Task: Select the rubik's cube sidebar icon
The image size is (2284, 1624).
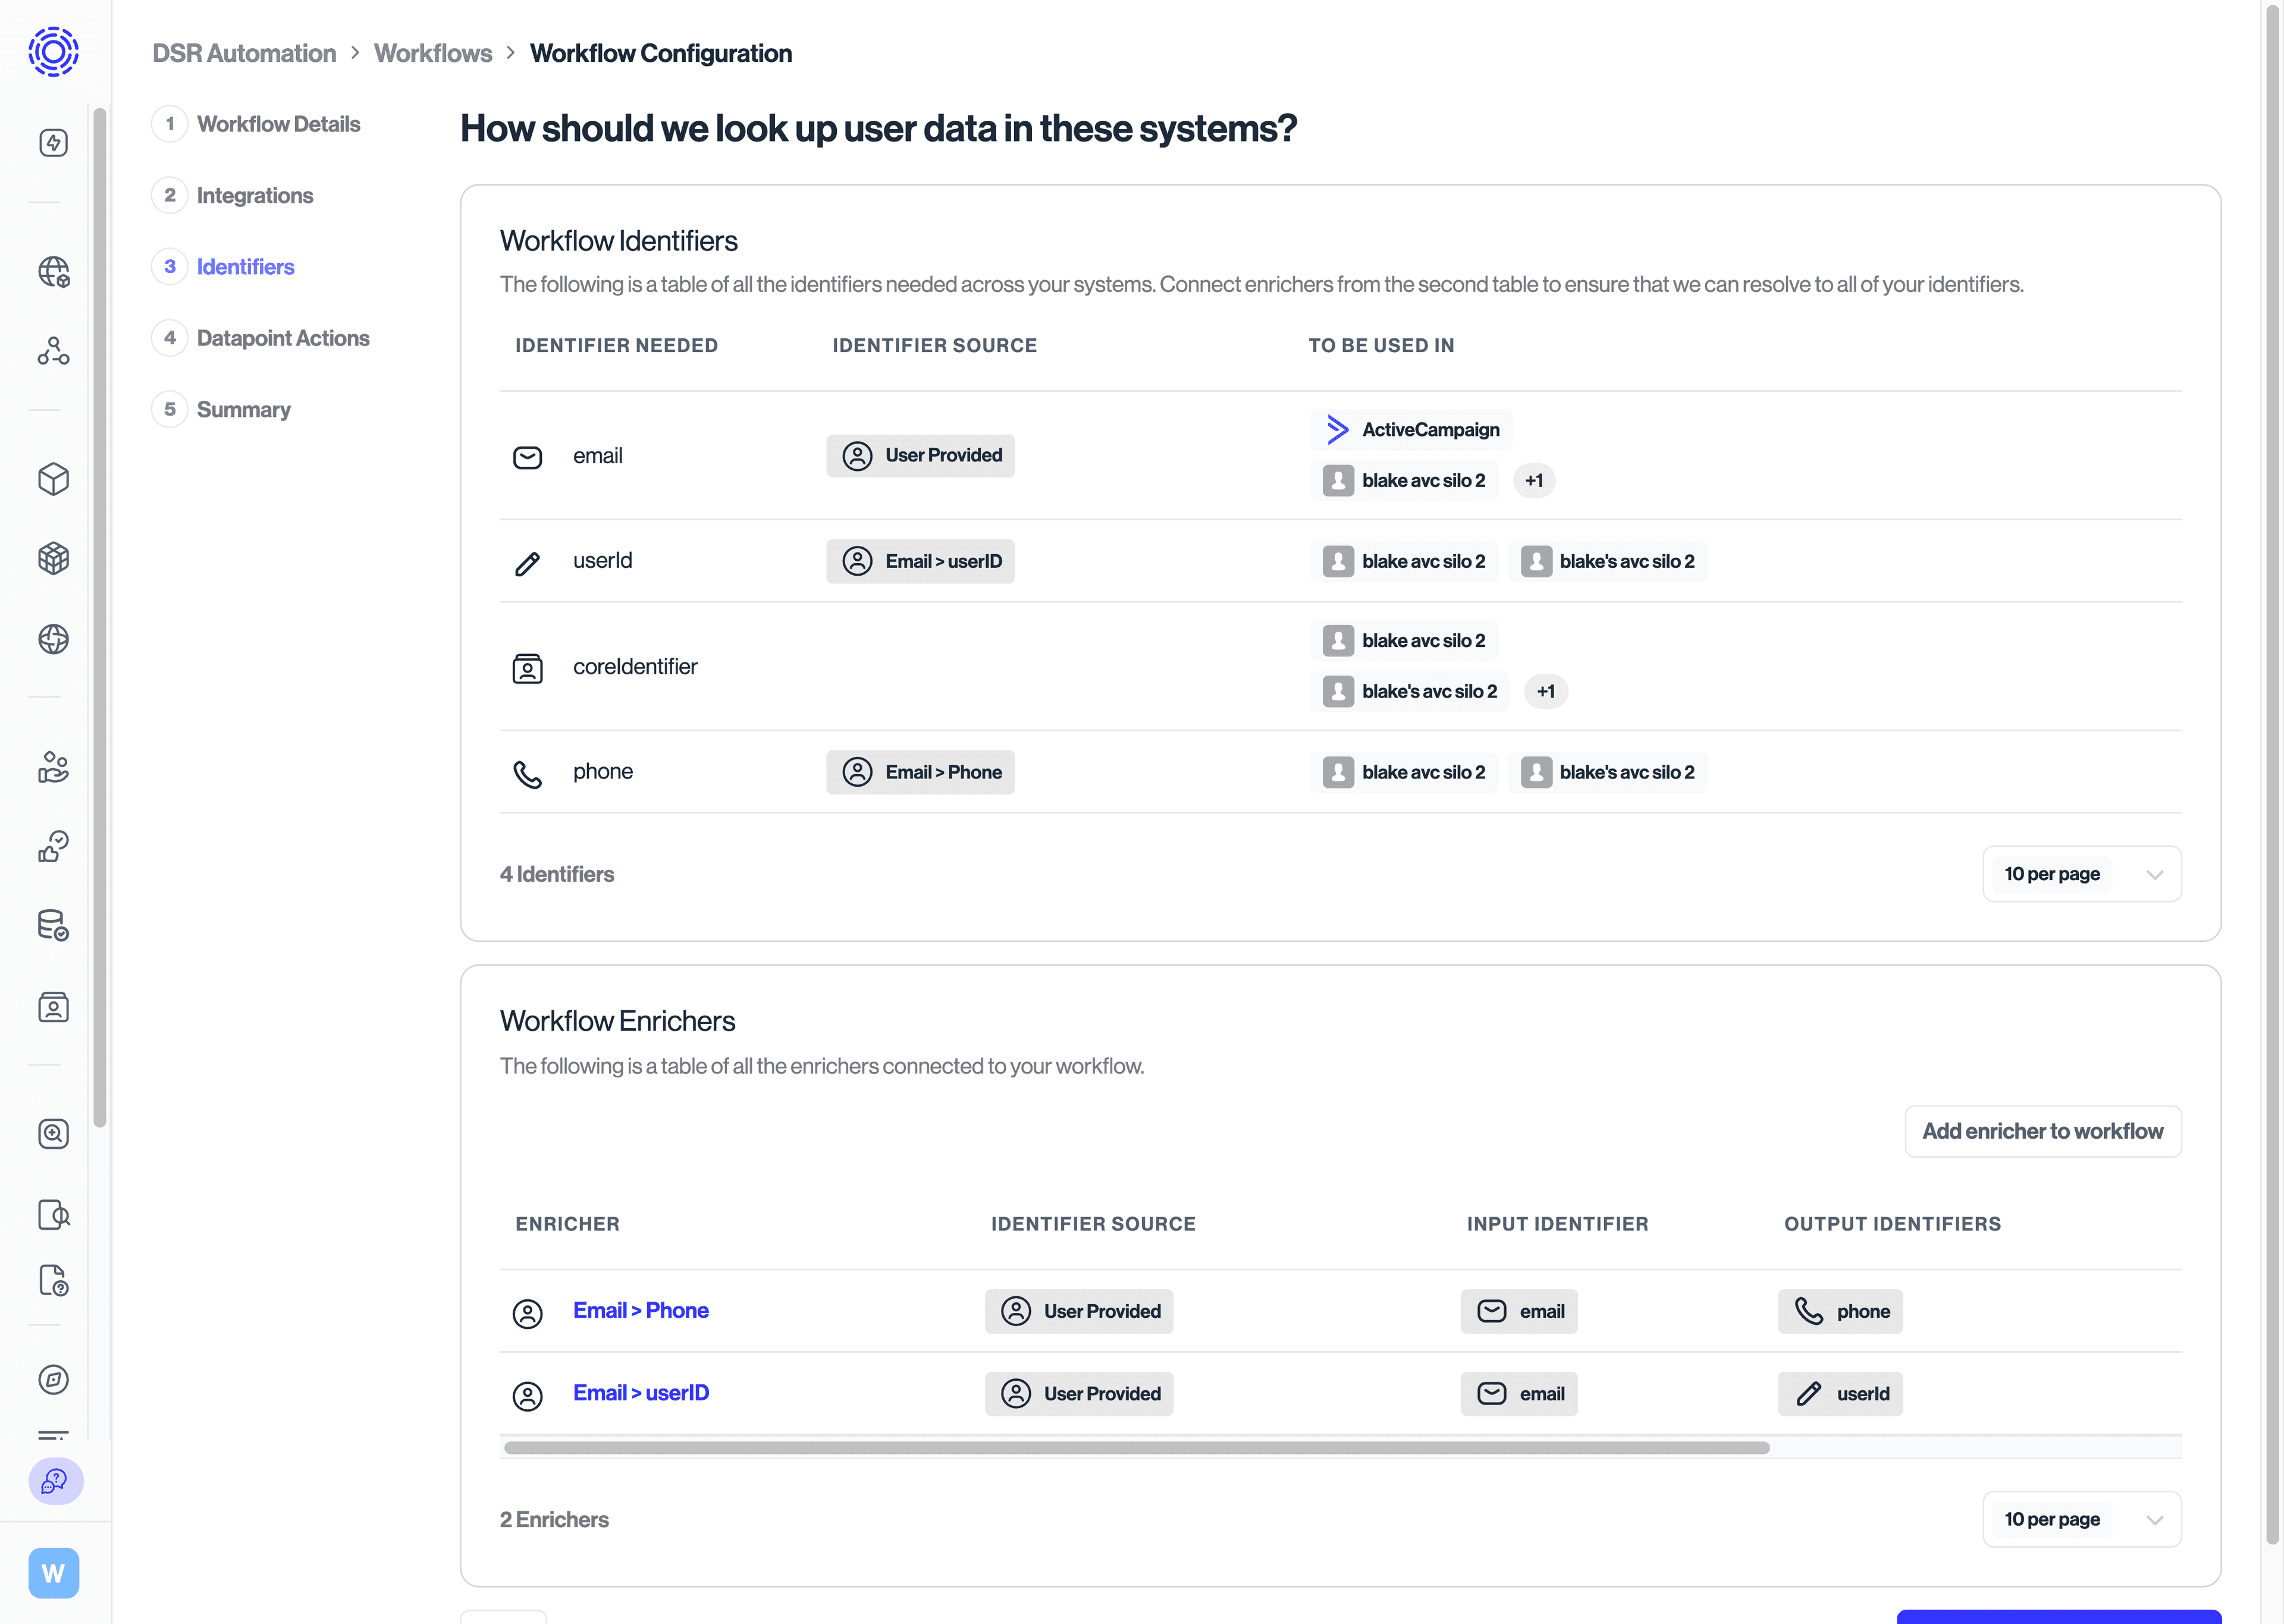Action: tap(53, 558)
